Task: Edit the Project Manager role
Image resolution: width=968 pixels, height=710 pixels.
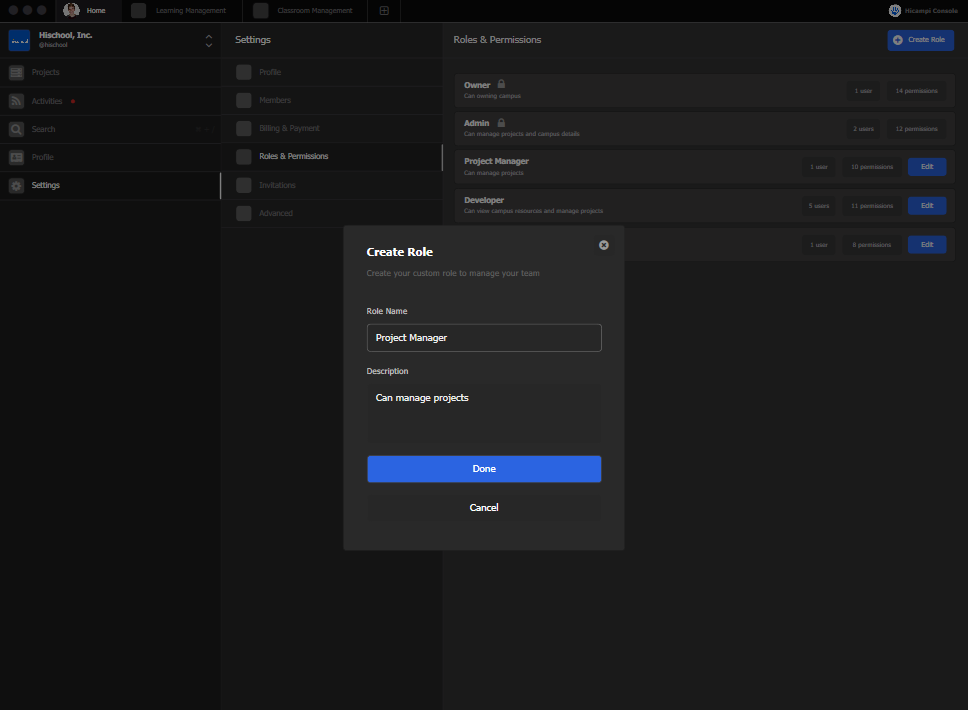Action: (926, 166)
